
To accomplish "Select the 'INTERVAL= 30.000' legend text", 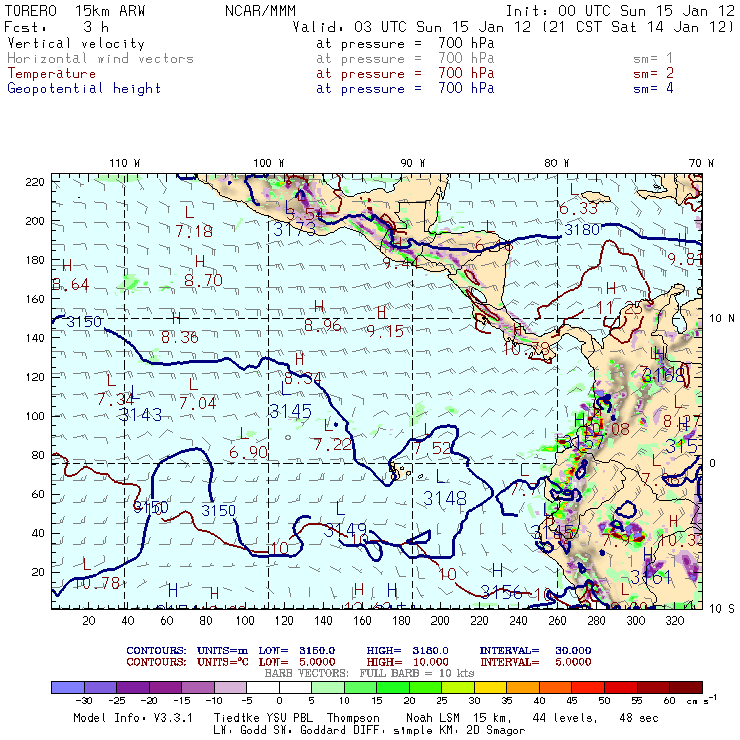I will [x=536, y=651].
